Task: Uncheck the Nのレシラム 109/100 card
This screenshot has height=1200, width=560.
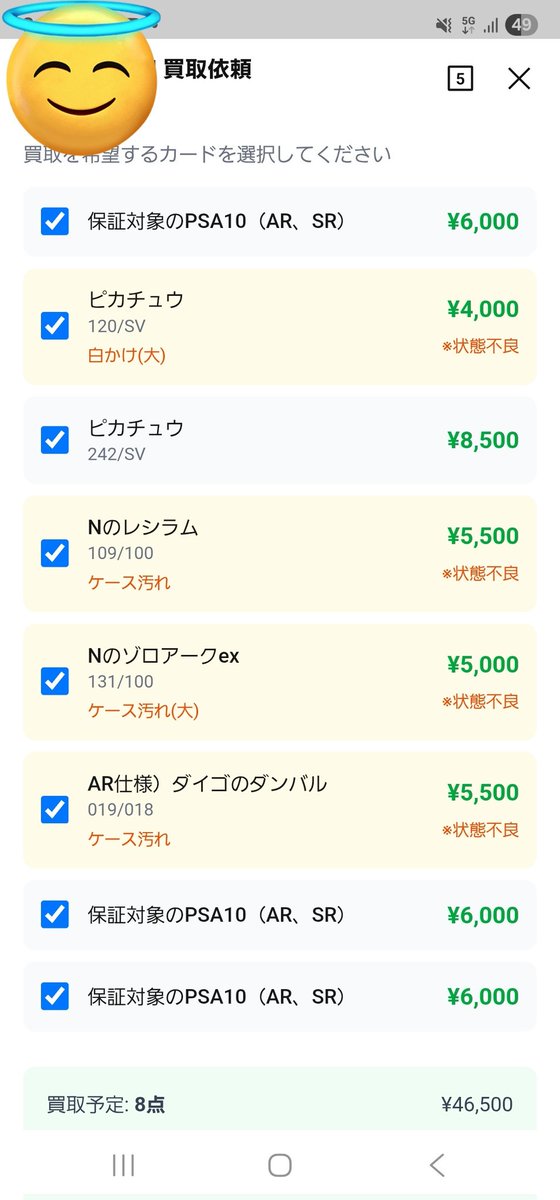Action: [x=55, y=553]
